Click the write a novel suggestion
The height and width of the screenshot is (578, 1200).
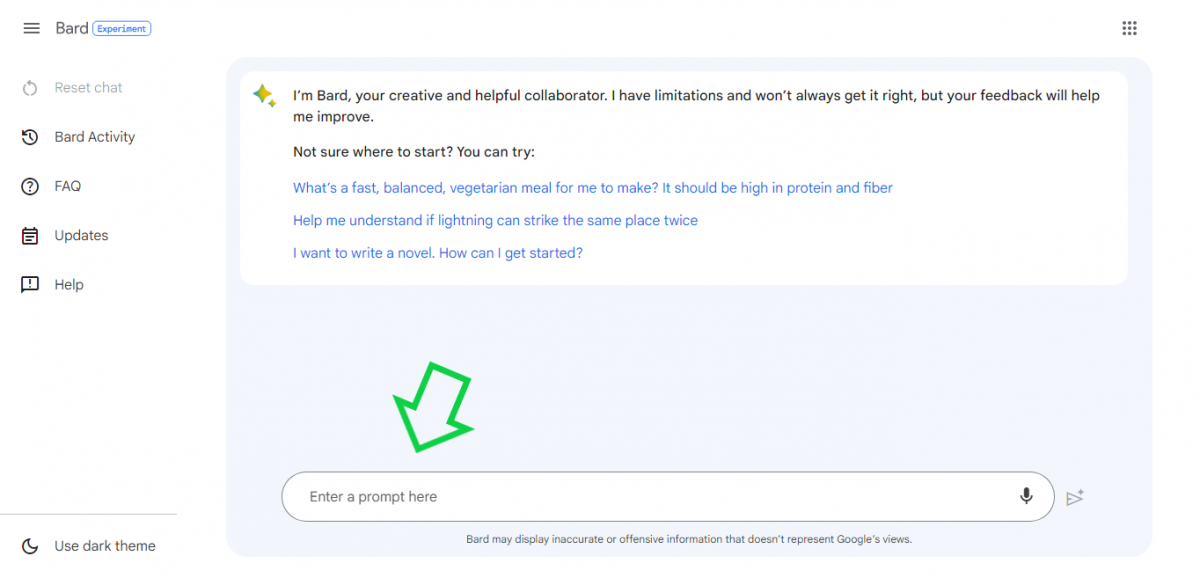point(437,253)
